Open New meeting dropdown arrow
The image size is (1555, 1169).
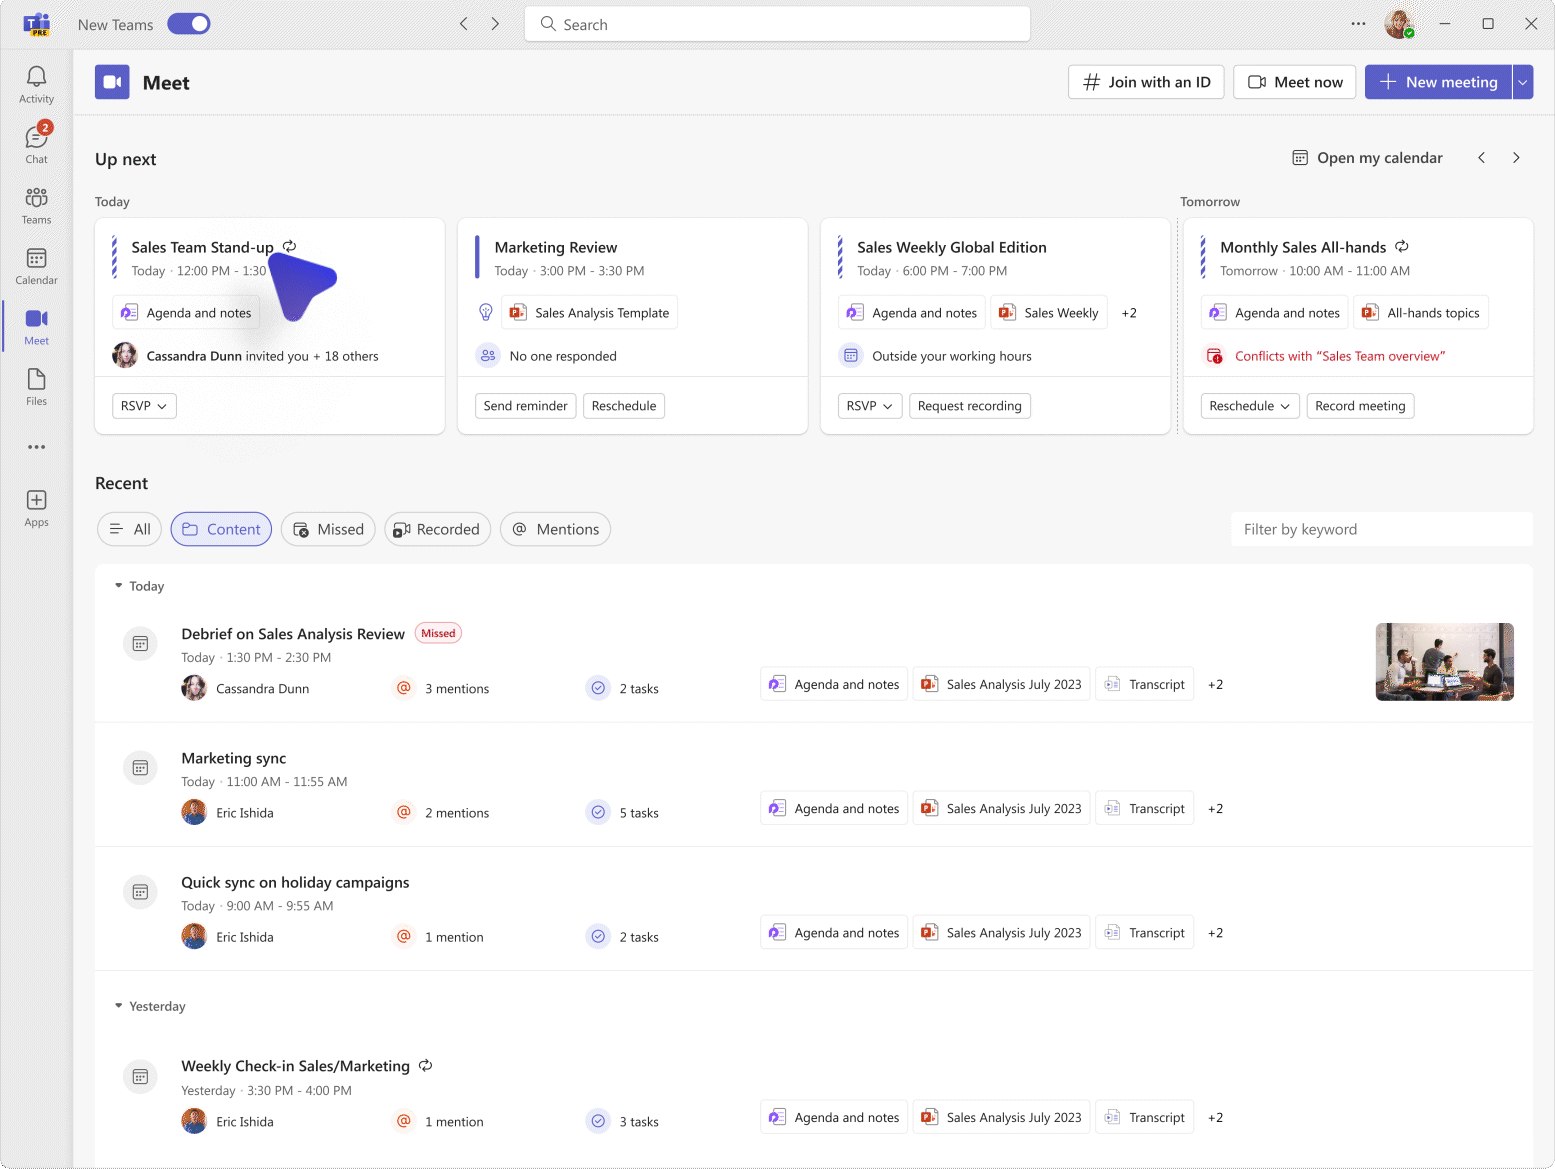1522,82
